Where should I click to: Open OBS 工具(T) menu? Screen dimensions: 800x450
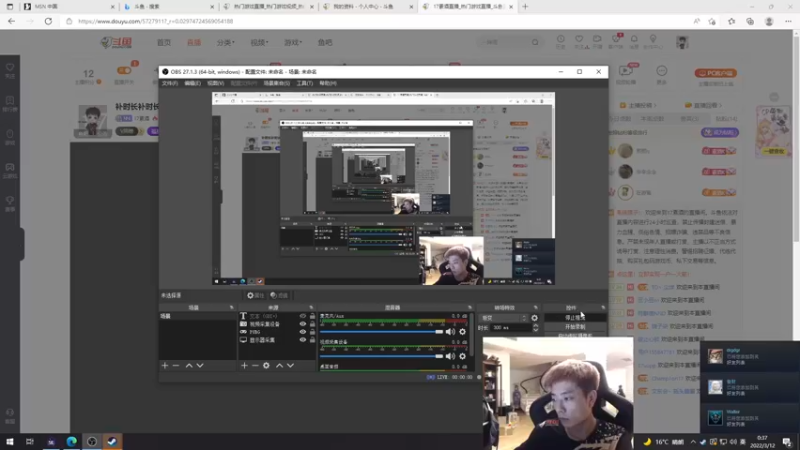click(x=305, y=83)
